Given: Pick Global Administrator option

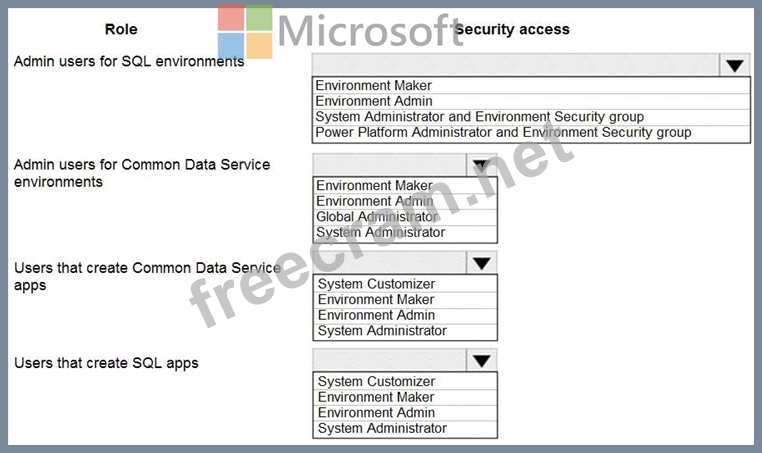Looking at the screenshot, I should 377,217.
